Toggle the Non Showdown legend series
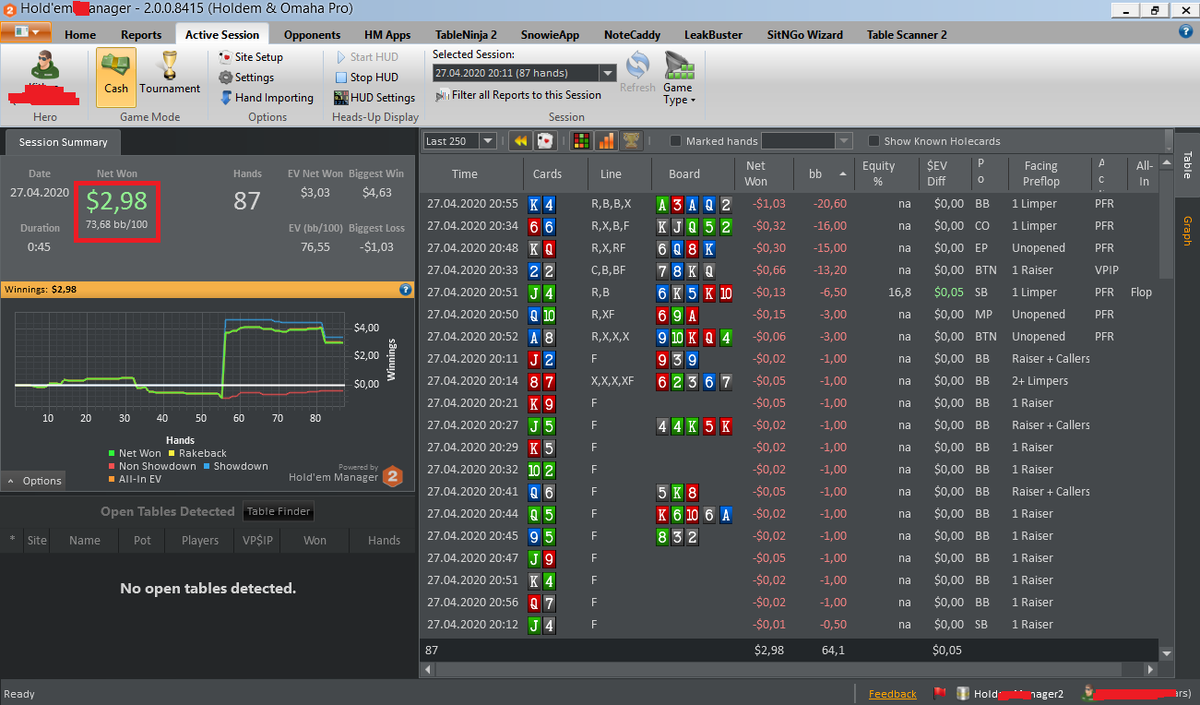This screenshot has height=705, width=1200. click(x=152, y=466)
